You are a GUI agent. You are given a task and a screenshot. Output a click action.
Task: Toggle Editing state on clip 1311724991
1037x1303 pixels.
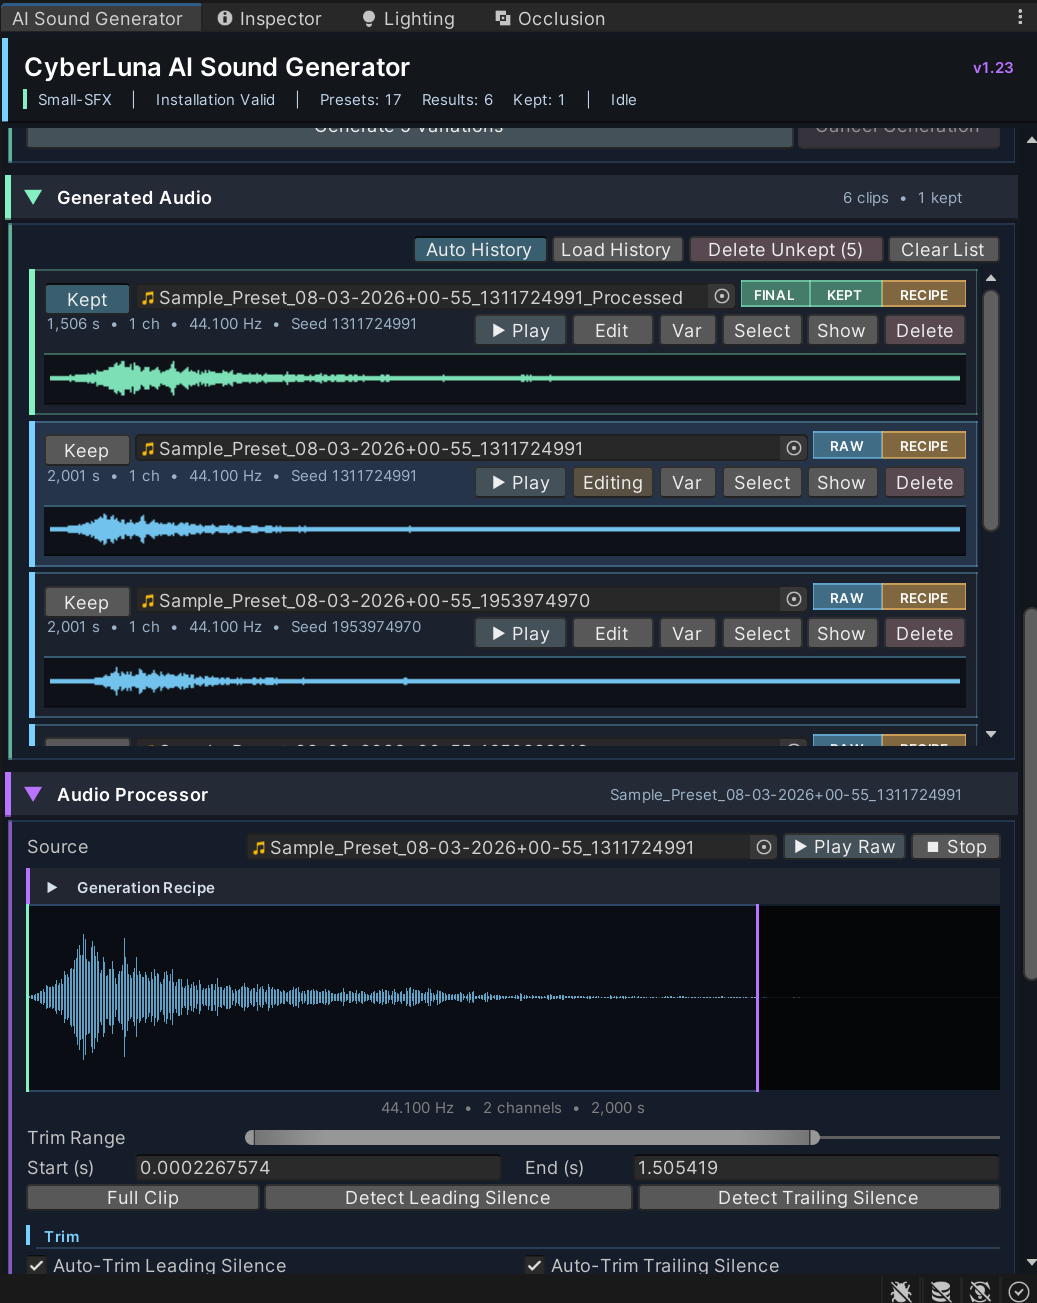(613, 482)
